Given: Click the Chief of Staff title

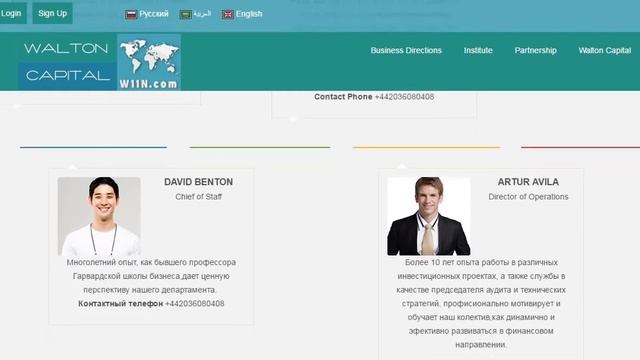Looking at the screenshot, I should (198, 197).
